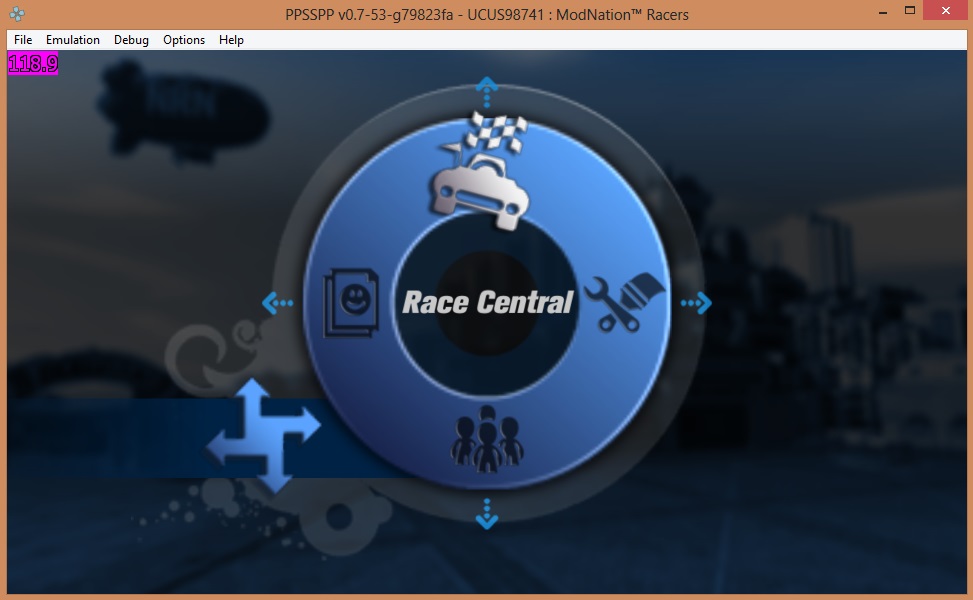
Task: Click the up arrow above the wheel
Action: (x=487, y=92)
